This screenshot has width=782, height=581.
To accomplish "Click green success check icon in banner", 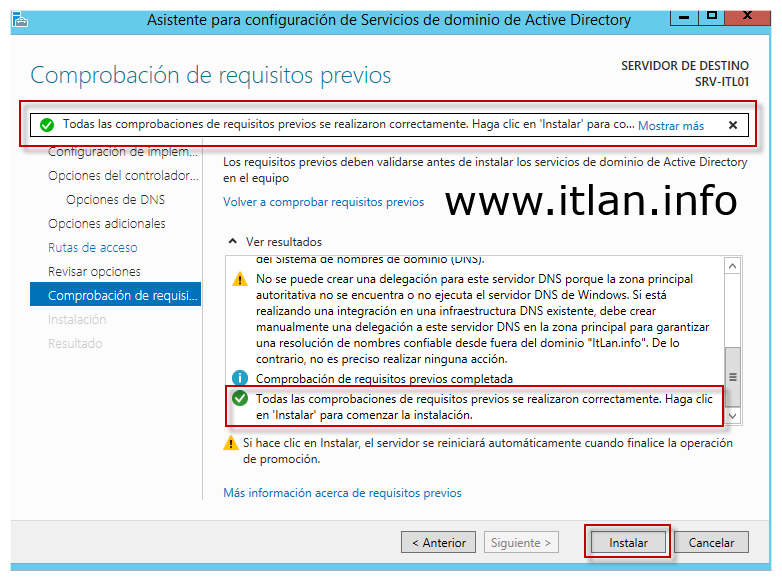I will [46, 125].
